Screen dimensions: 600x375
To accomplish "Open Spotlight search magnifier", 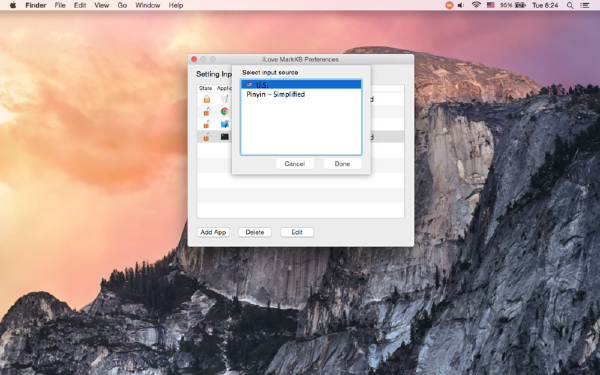I will tap(570, 5).
